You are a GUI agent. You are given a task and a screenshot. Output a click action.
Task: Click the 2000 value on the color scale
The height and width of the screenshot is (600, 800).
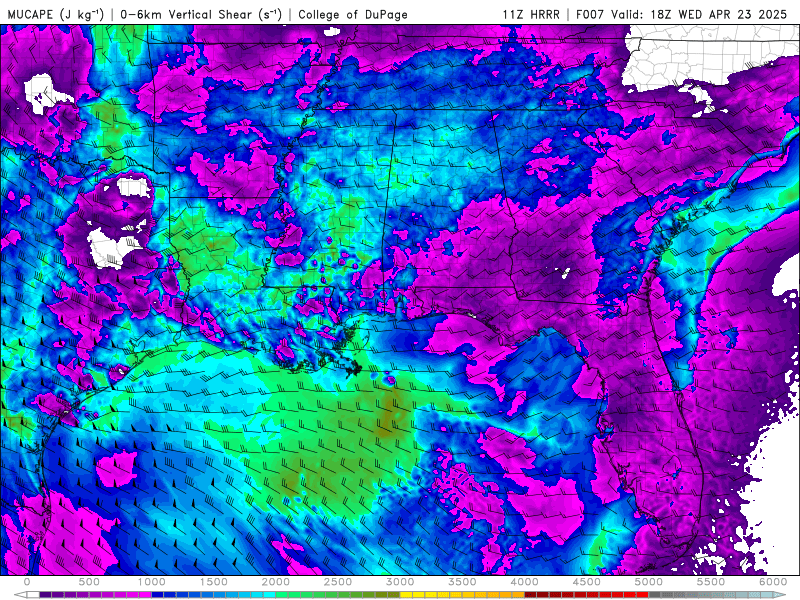pyautogui.click(x=276, y=582)
